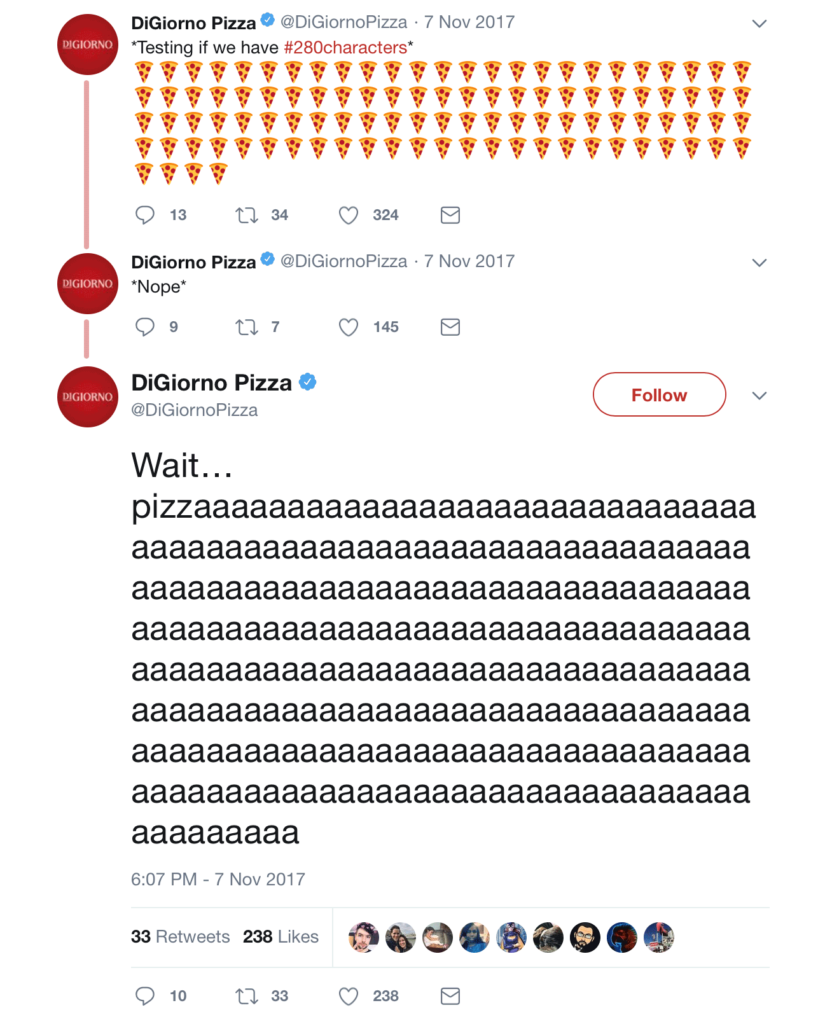Screen dimensions: 832x1024
Task: View the 33 Retweets list
Action: point(180,937)
